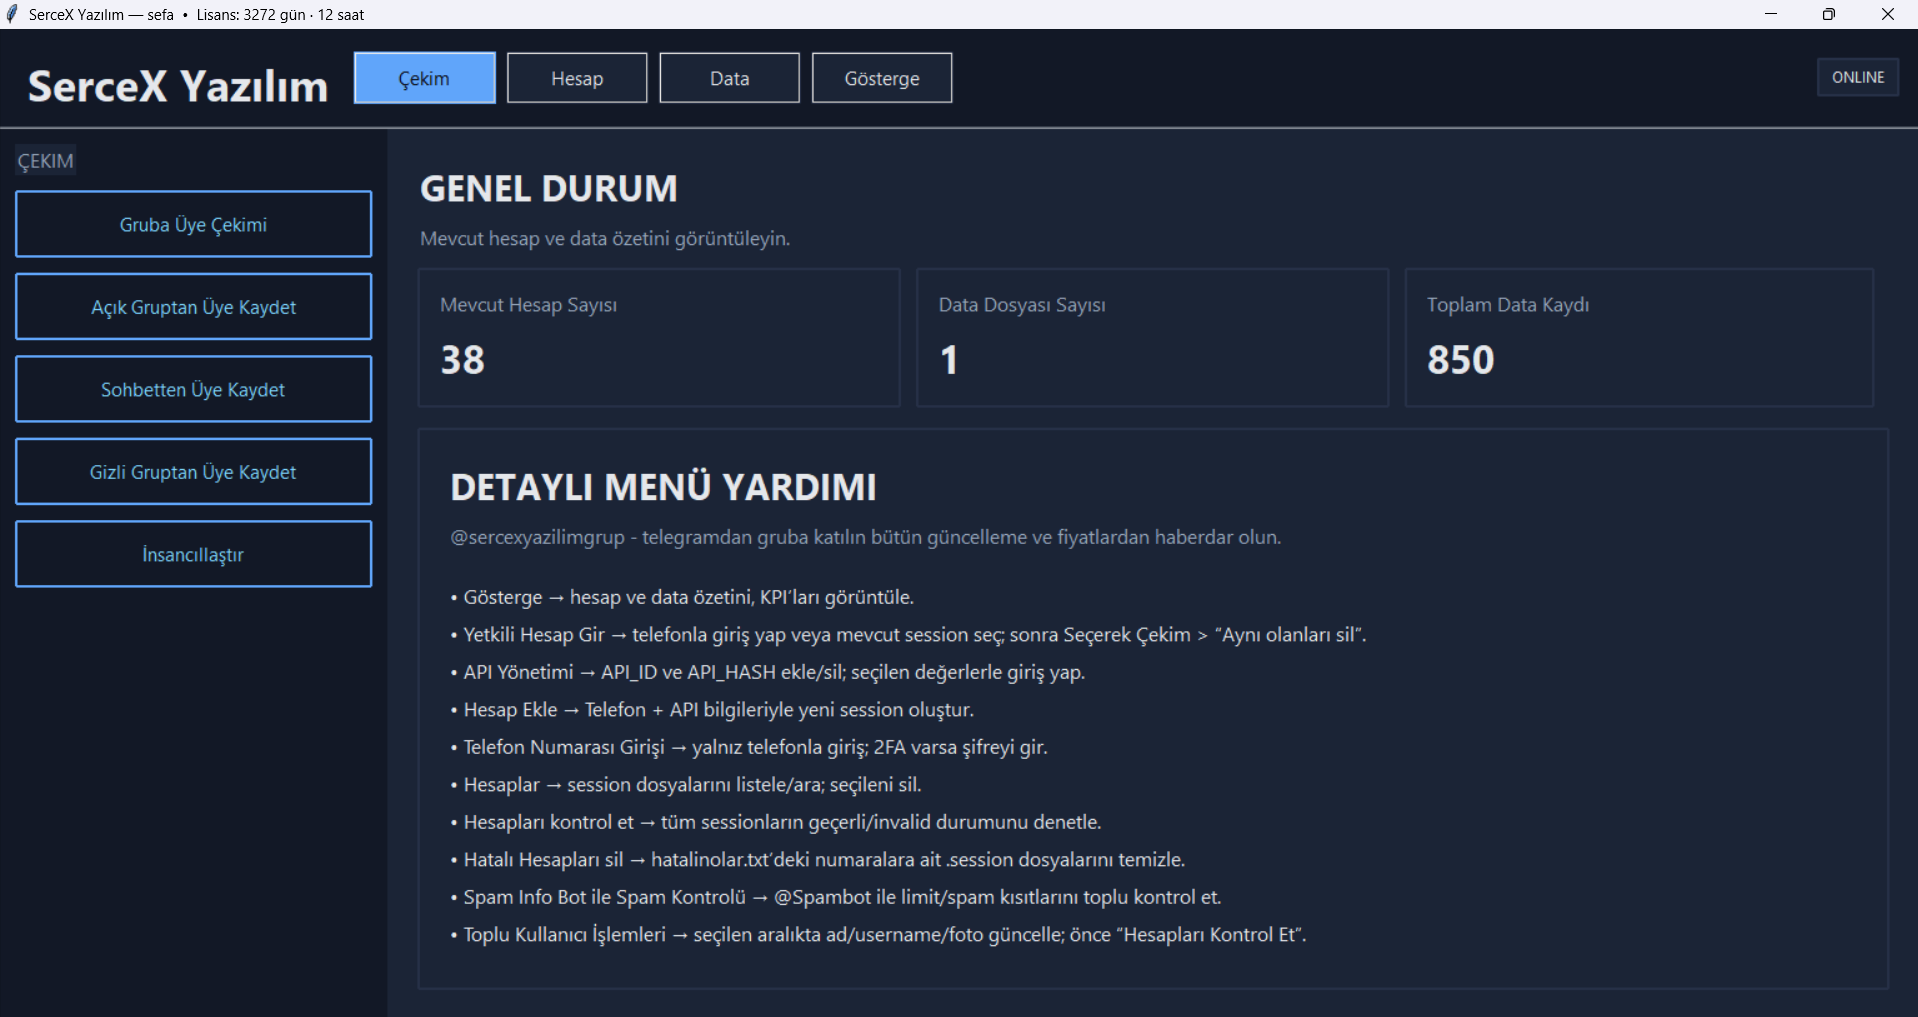Switch to the Çekim tab
Image resolution: width=1918 pixels, height=1017 pixels.
(x=424, y=78)
